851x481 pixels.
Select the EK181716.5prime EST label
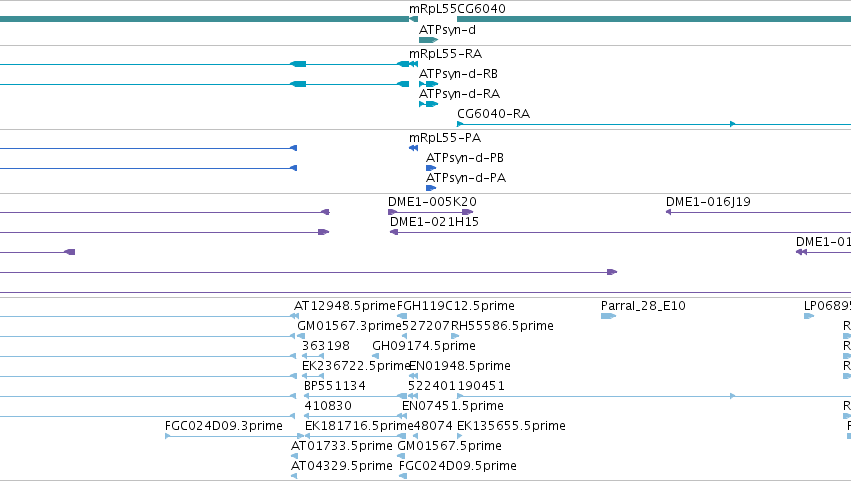[x=359, y=426]
